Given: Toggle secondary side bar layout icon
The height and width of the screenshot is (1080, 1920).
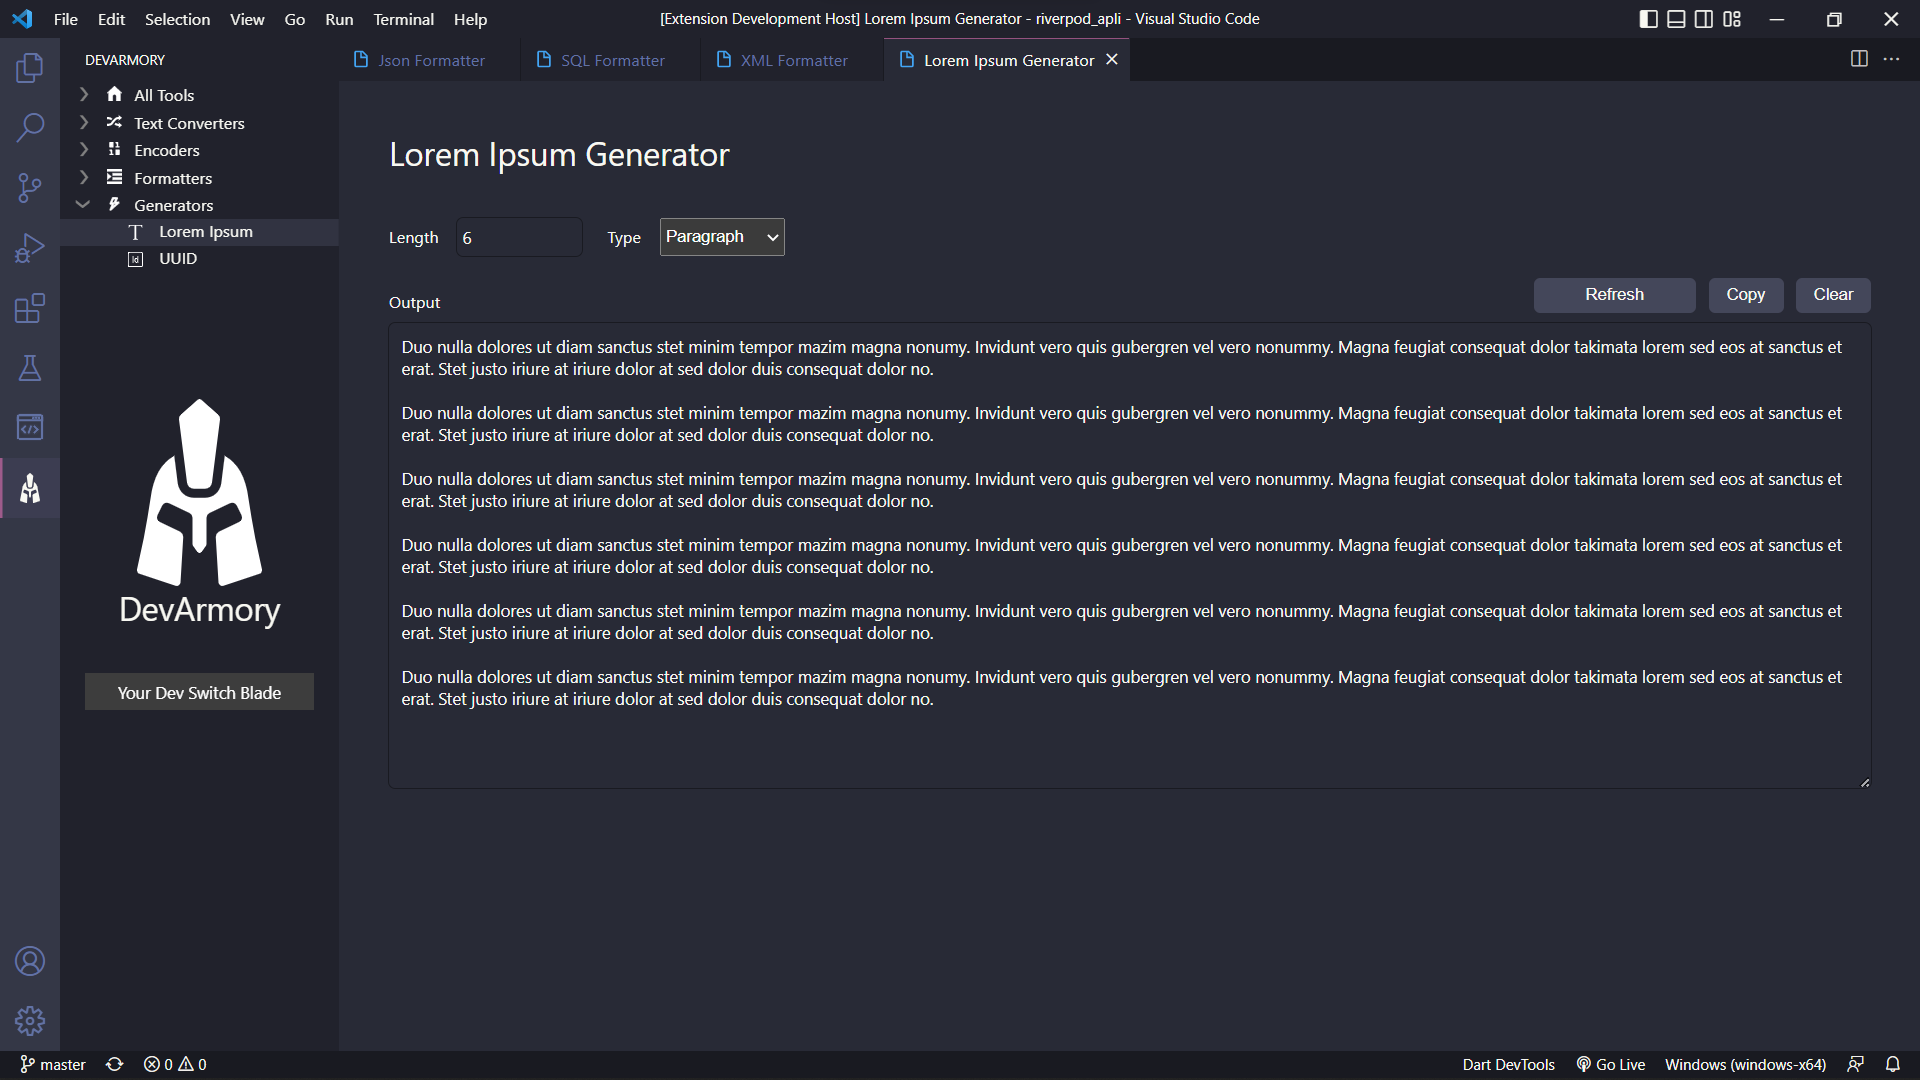Looking at the screenshot, I should tap(1704, 19).
